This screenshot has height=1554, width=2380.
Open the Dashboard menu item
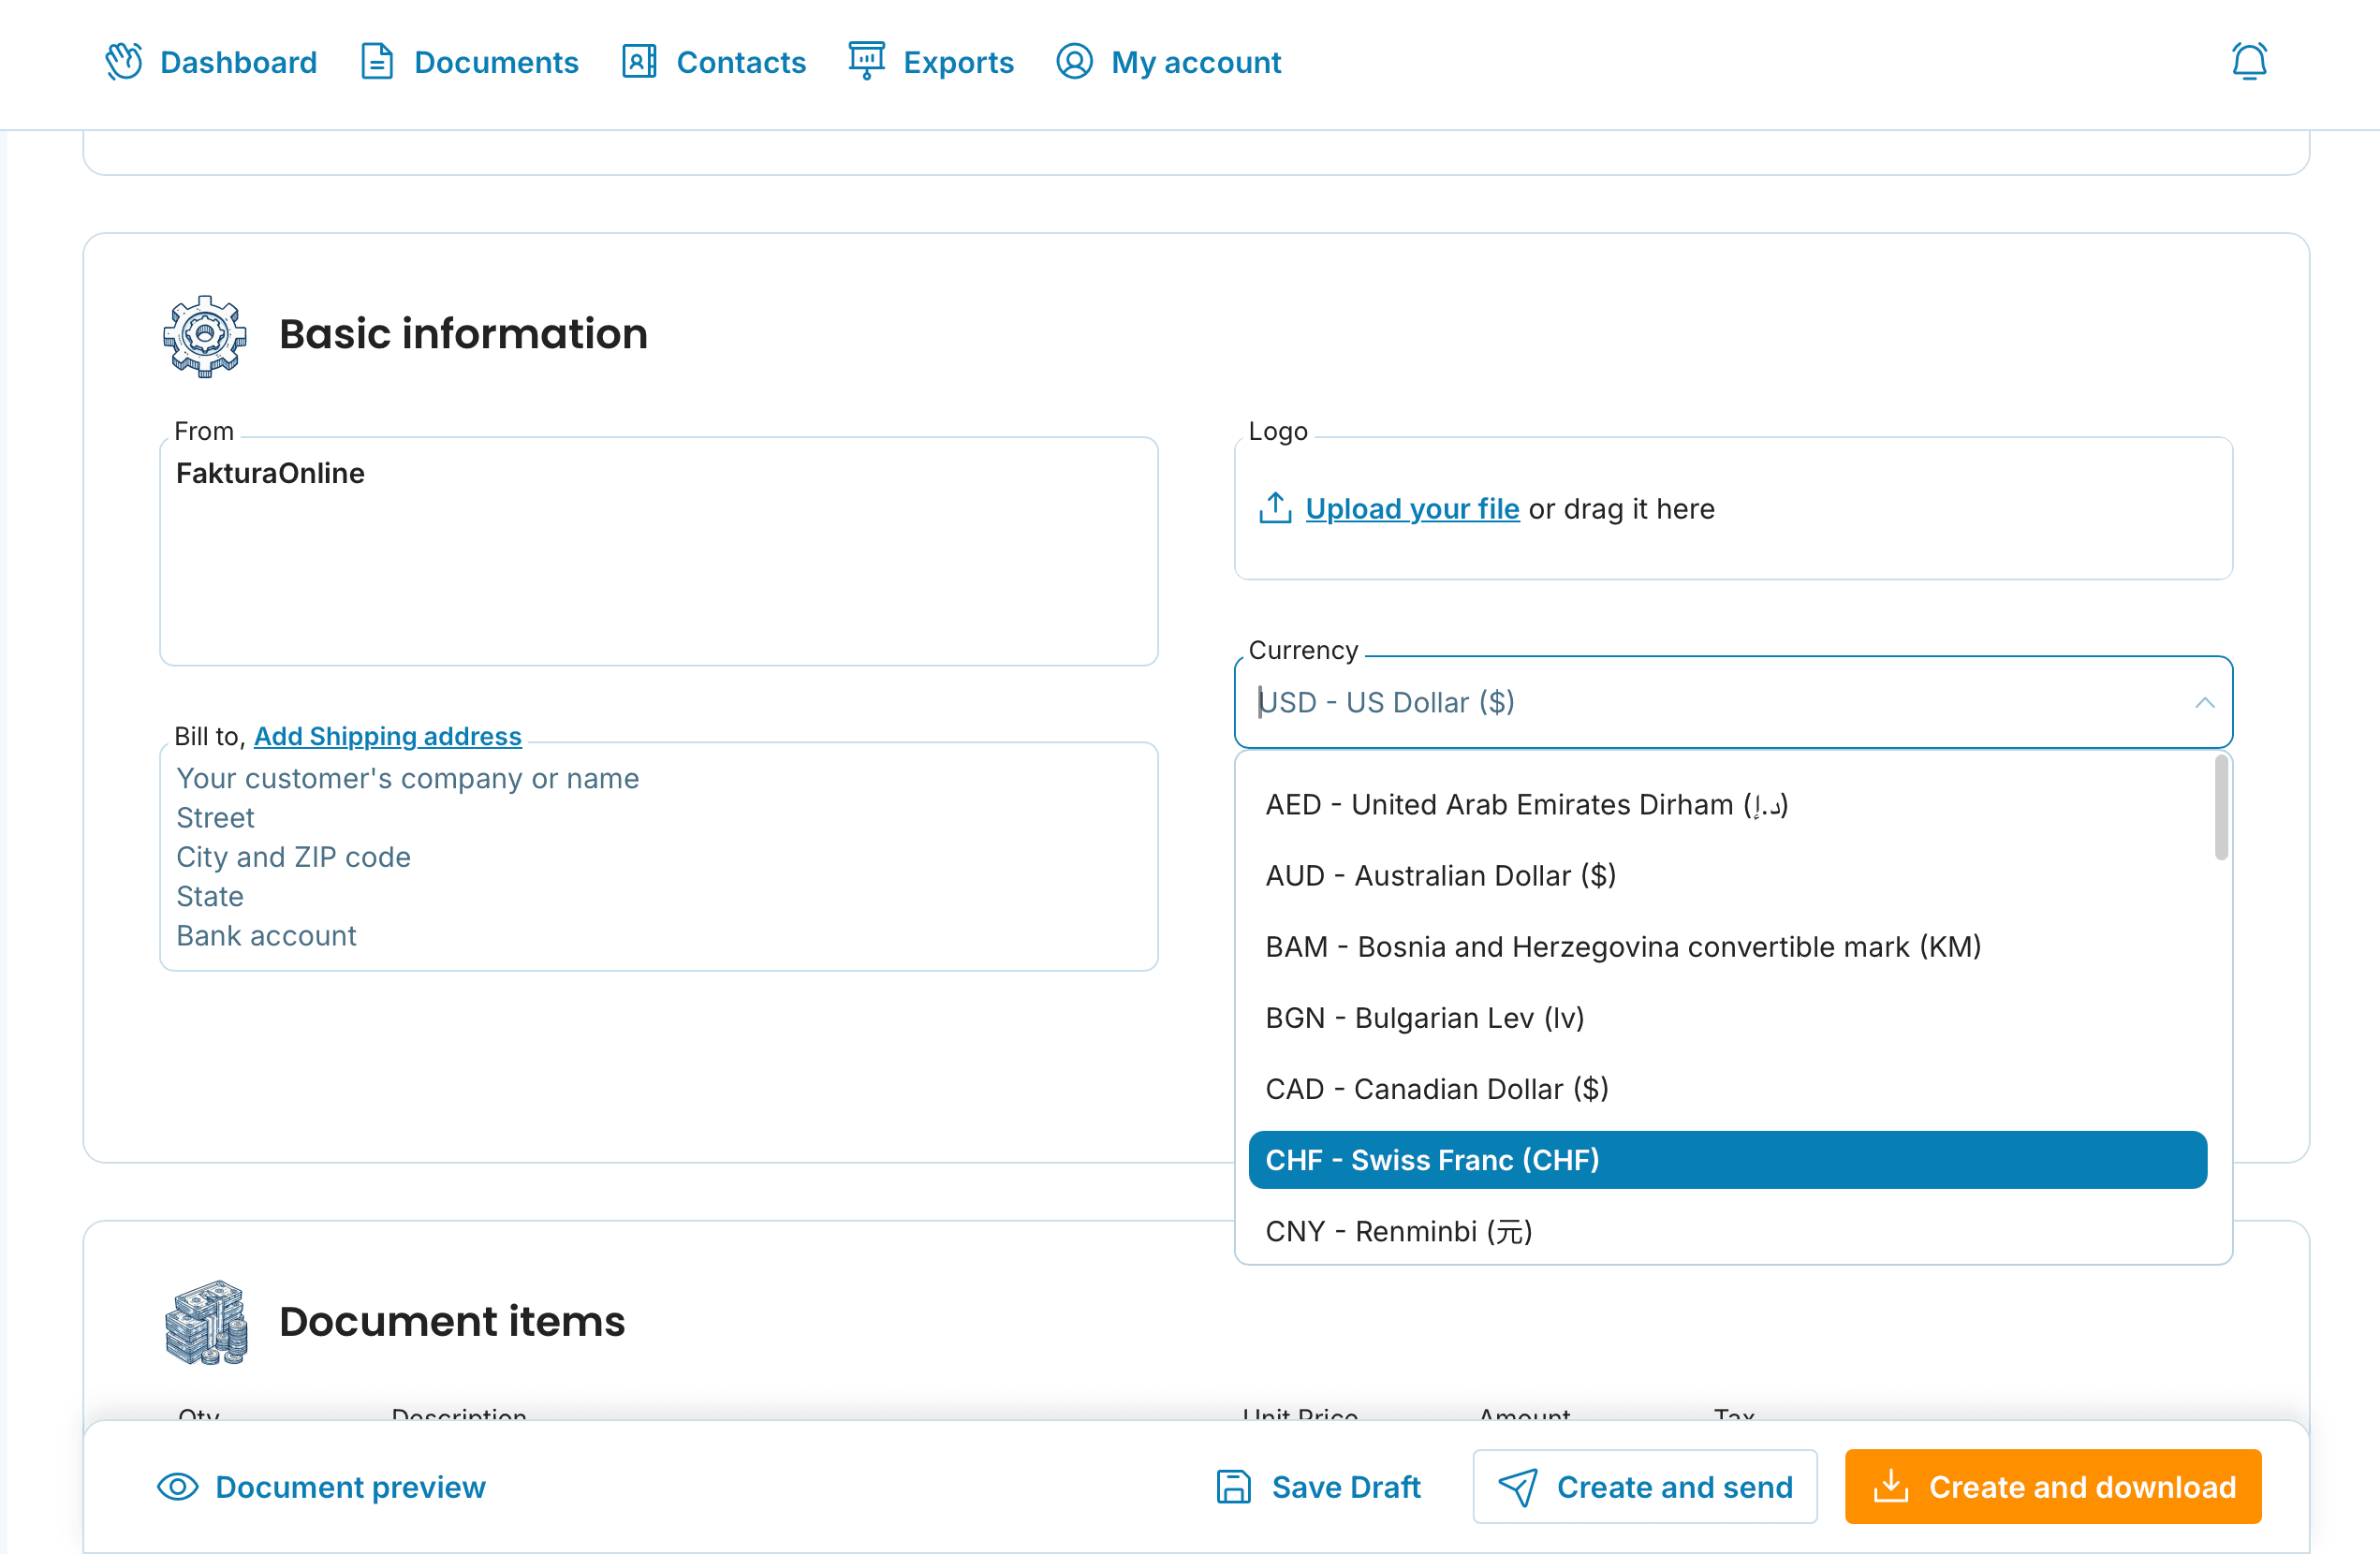(x=211, y=62)
